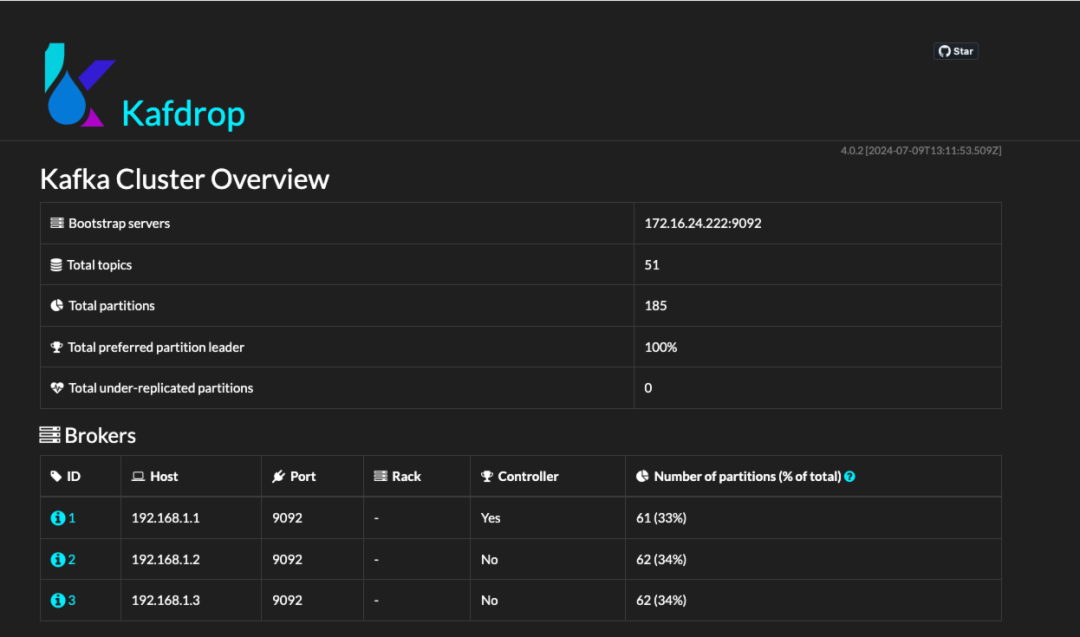The height and width of the screenshot is (637, 1080).
Task: Click the info icon for broker 1
Action: [58, 518]
